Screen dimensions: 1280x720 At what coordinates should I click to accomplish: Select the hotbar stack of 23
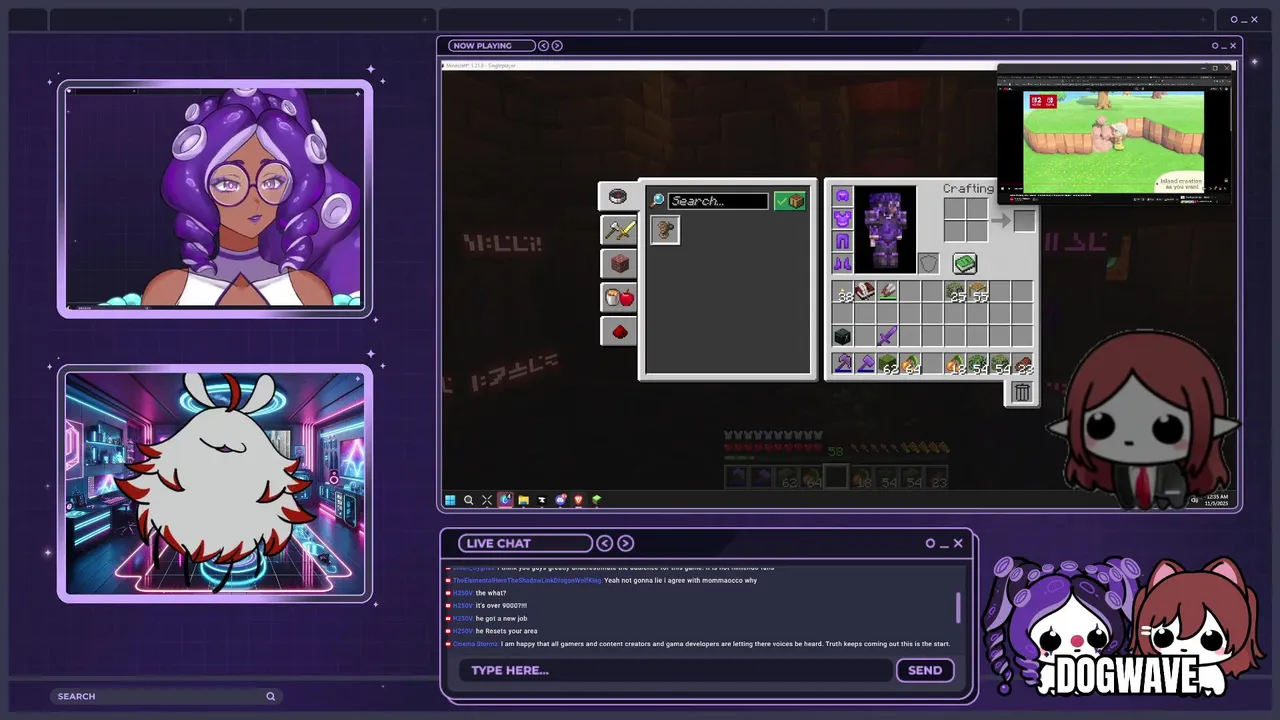coord(1023,365)
